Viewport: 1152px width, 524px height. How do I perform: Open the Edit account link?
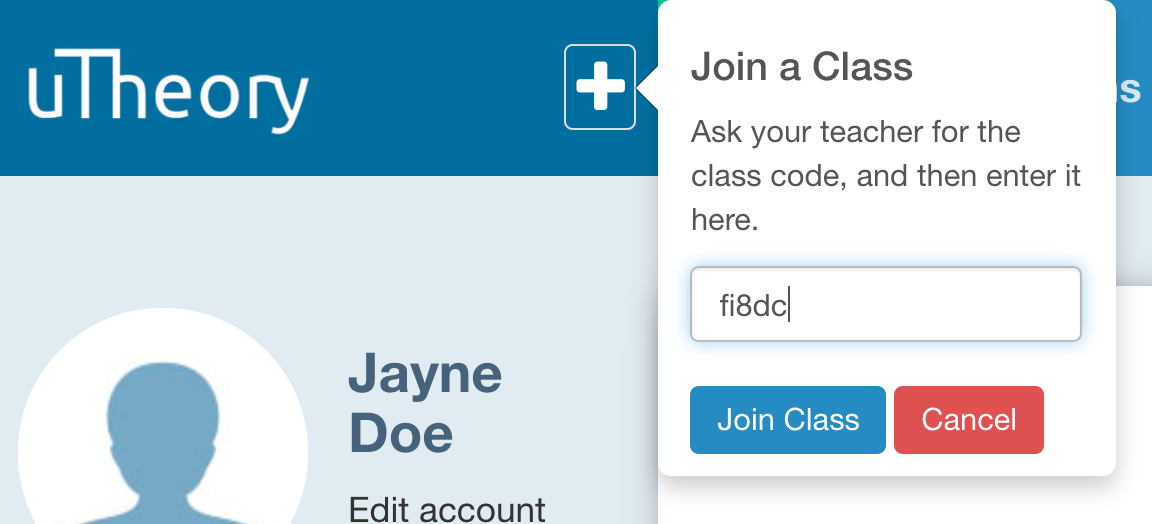pos(447,509)
